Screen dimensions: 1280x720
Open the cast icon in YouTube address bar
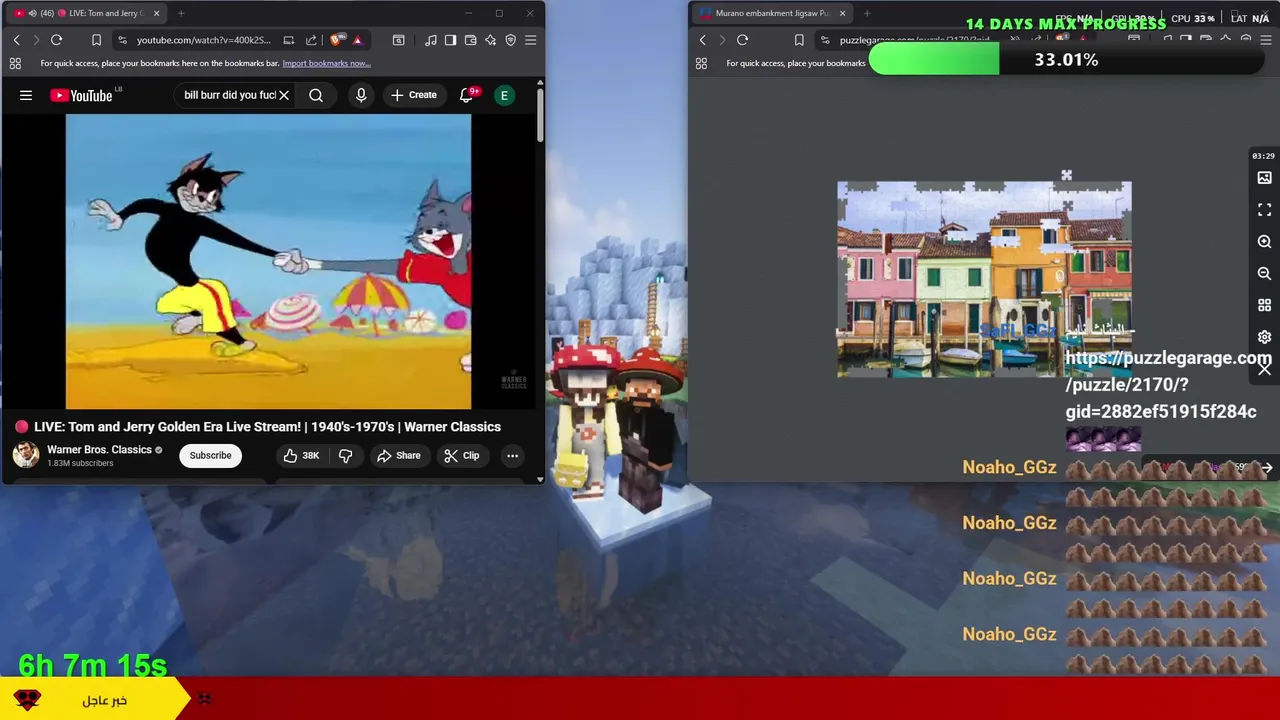click(289, 40)
